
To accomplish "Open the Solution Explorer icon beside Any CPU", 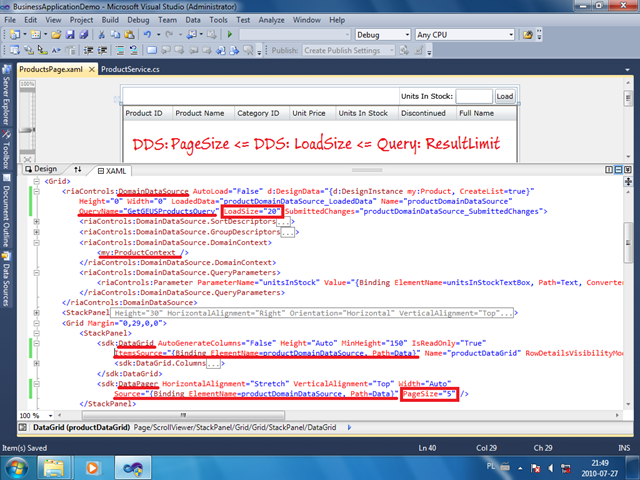I will click(528, 35).
